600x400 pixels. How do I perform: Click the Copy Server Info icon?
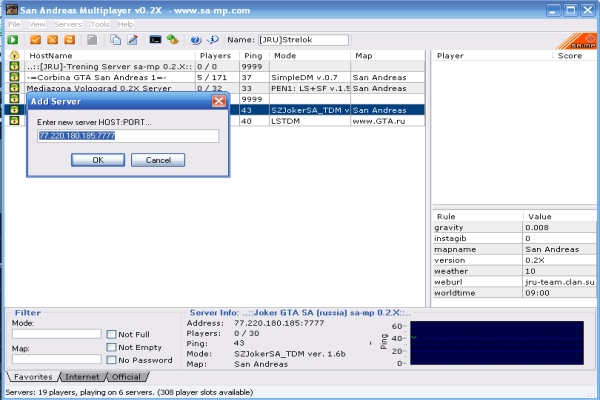click(115, 39)
